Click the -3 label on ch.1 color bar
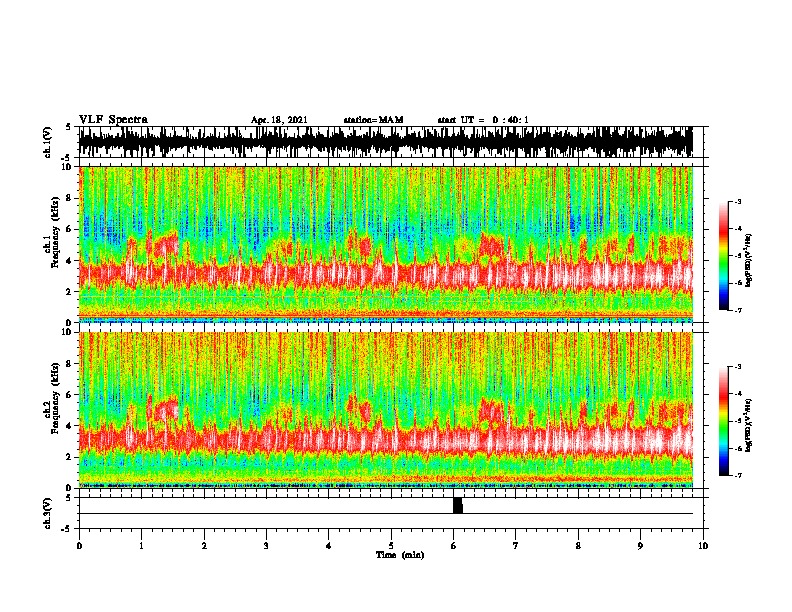Image resolution: width=792 pixels, height=612 pixels. coord(738,201)
